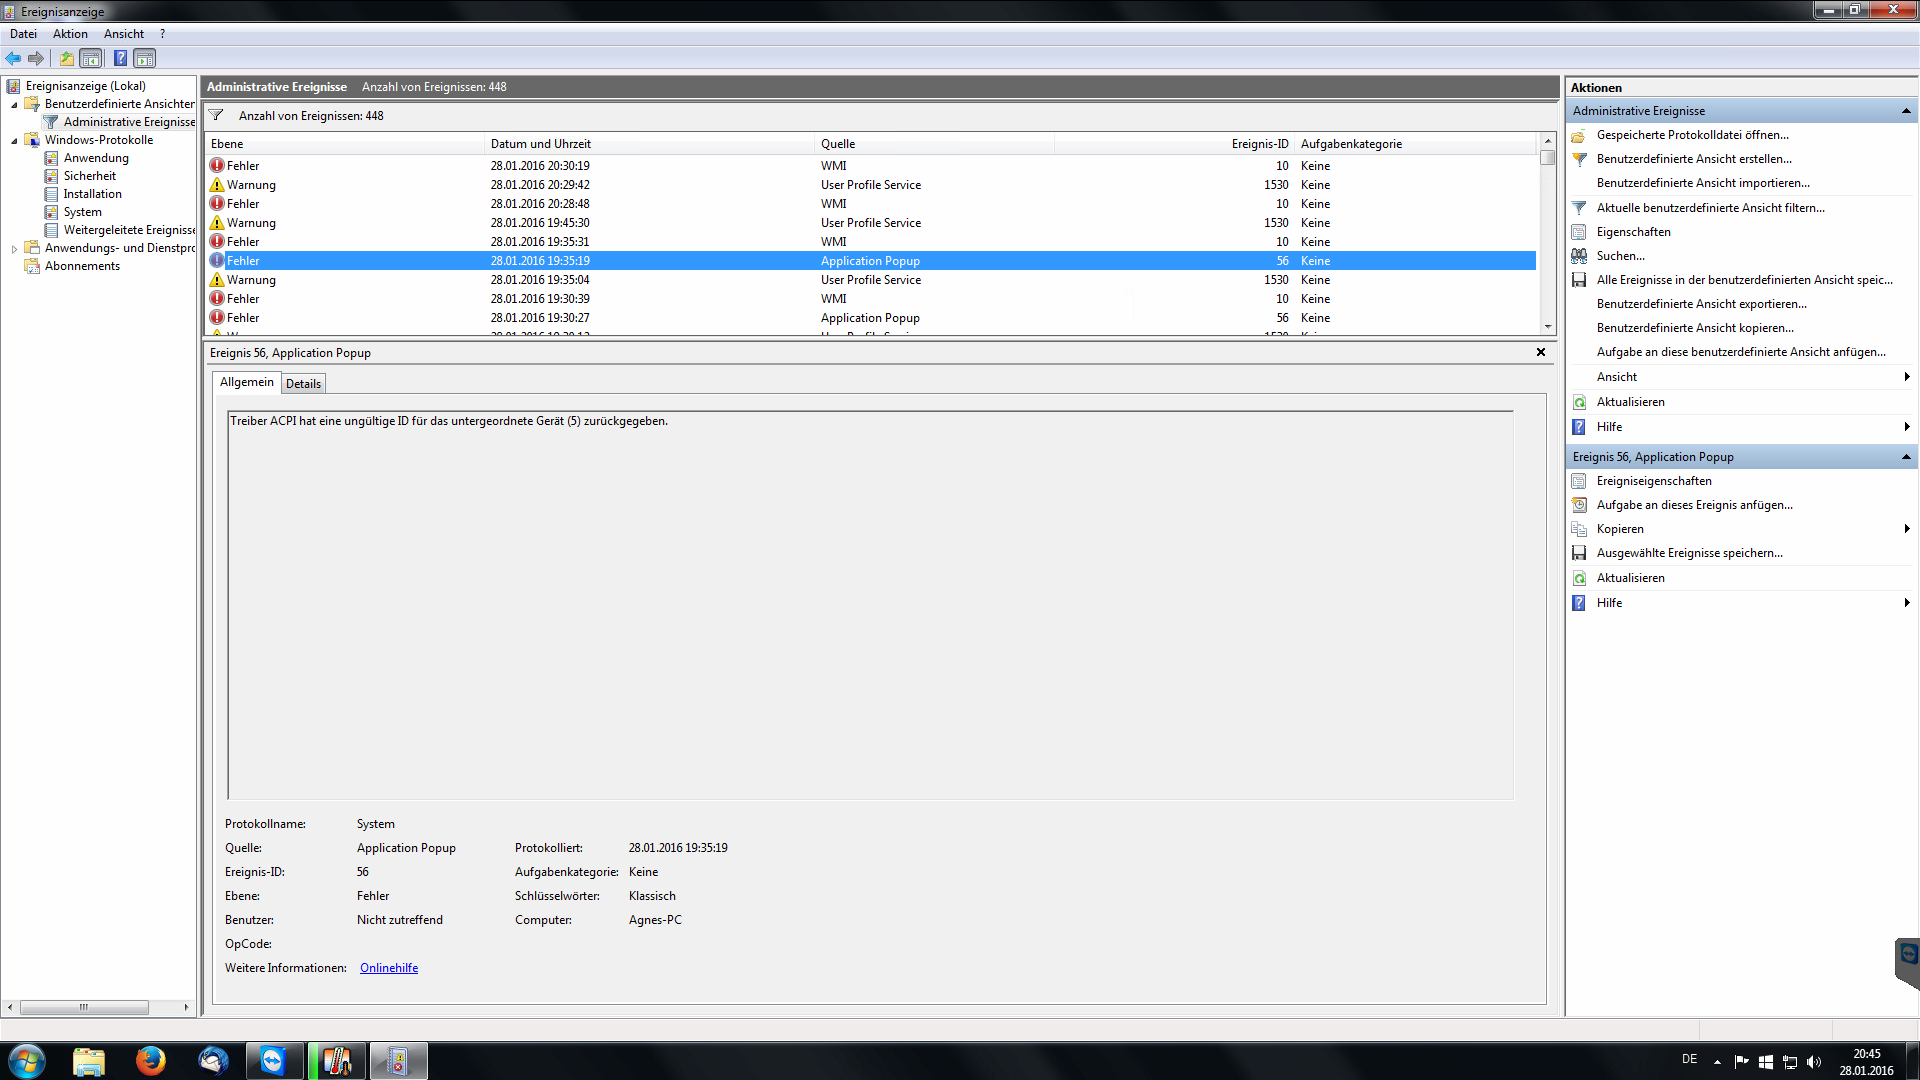The image size is (1920, 1080).
Task: Toggle the show/hide action pane toolbar button
Action: pos(145,58)
